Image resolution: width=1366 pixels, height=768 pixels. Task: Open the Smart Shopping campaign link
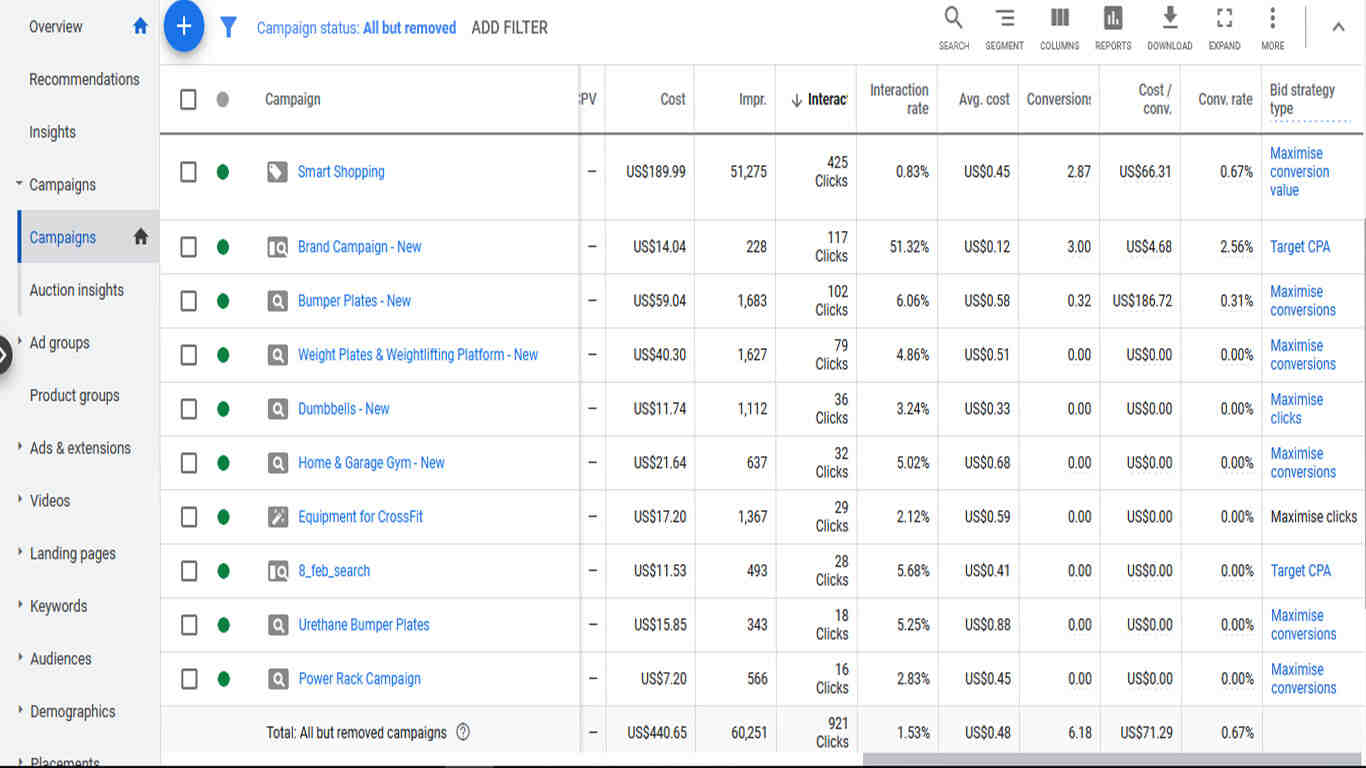tap(341, 172)
